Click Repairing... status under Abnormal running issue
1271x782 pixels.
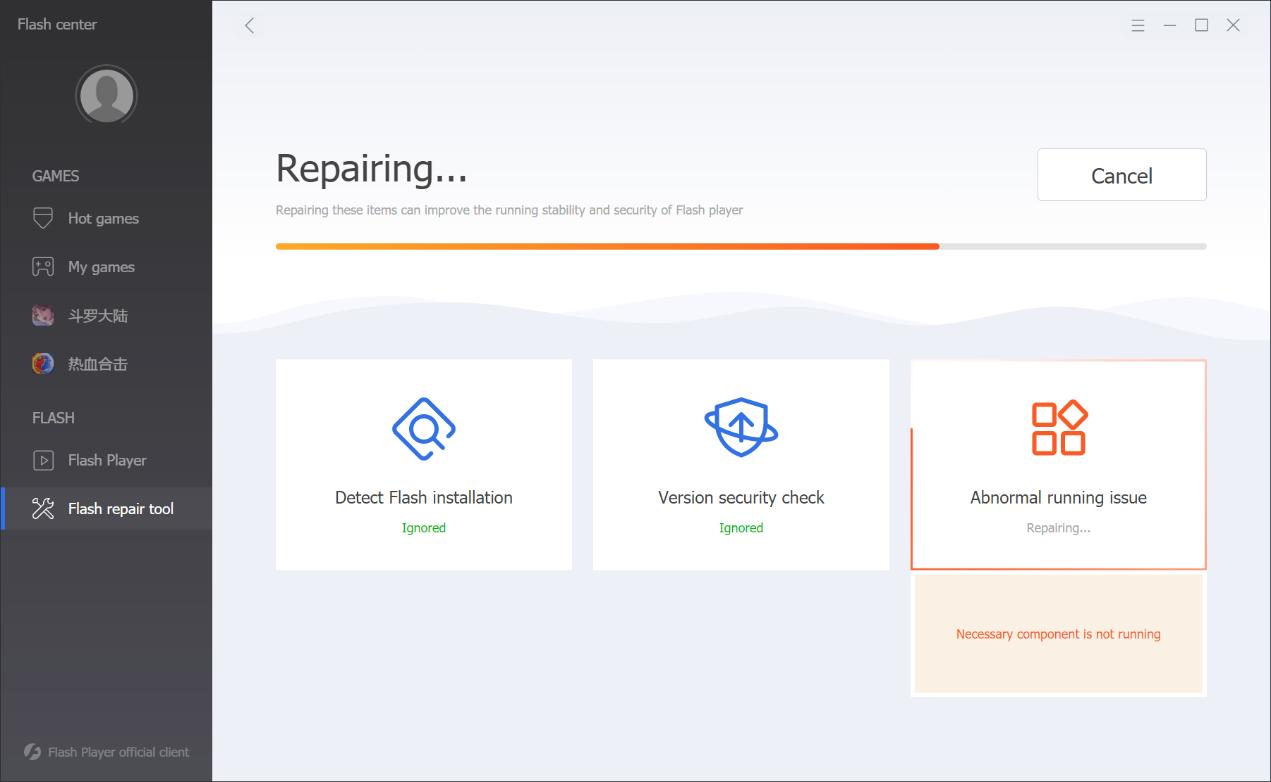[1058, 528]
